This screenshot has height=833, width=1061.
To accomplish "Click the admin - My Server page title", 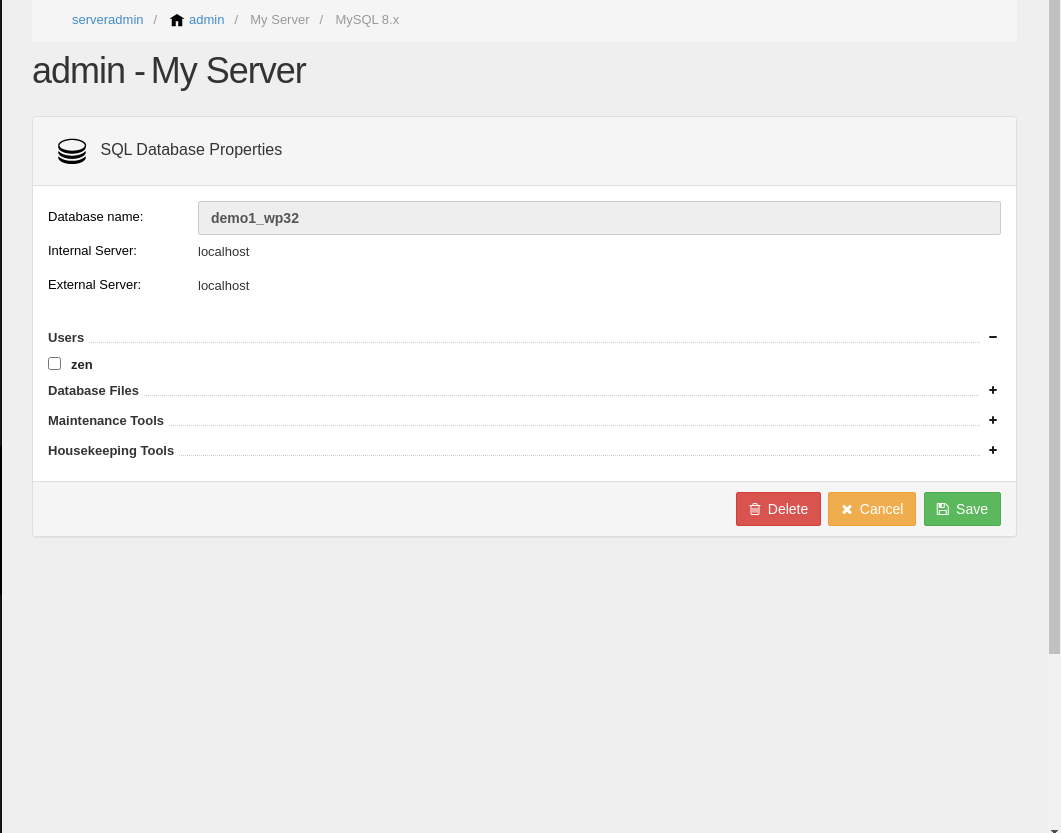I will pyautogui.click(x=169, y=70).
